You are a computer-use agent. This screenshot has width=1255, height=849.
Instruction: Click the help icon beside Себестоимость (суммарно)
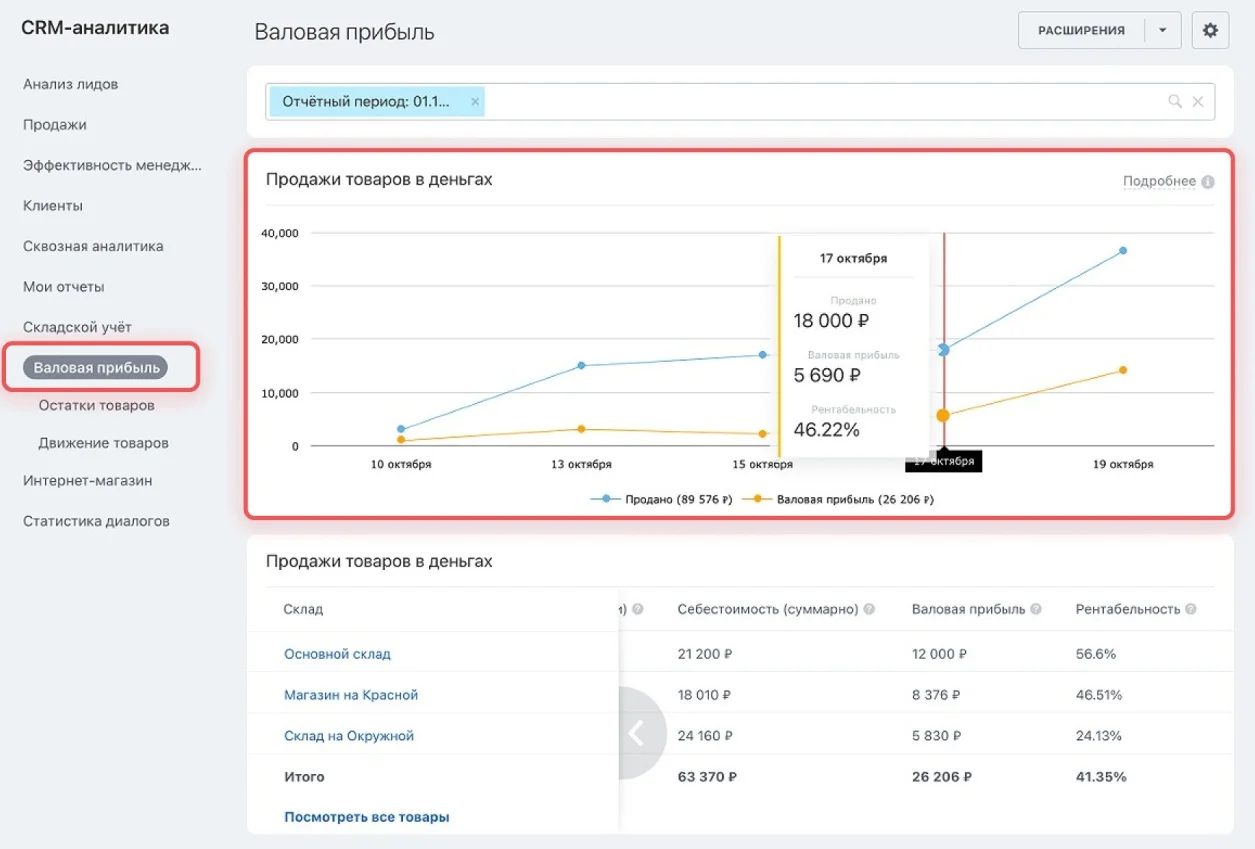869,609
